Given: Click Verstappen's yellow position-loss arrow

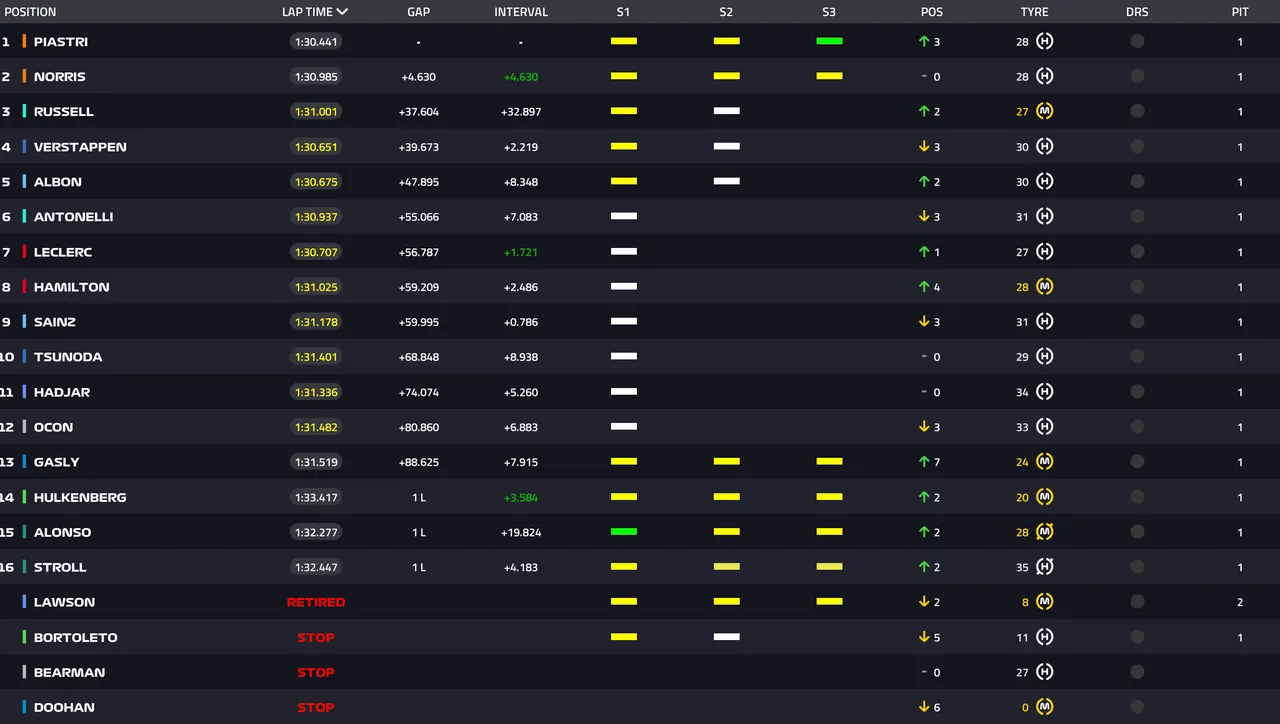Looking at the screenshot, I should point(924,147).
